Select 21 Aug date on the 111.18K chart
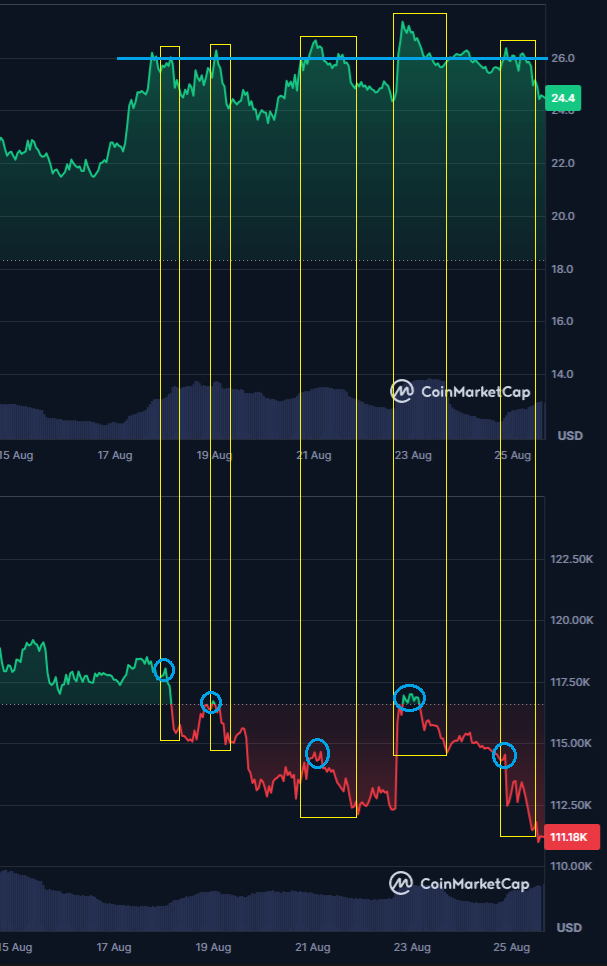Image resolution: width=607 pixels, height=966 pixels. [x=312, y=947]
